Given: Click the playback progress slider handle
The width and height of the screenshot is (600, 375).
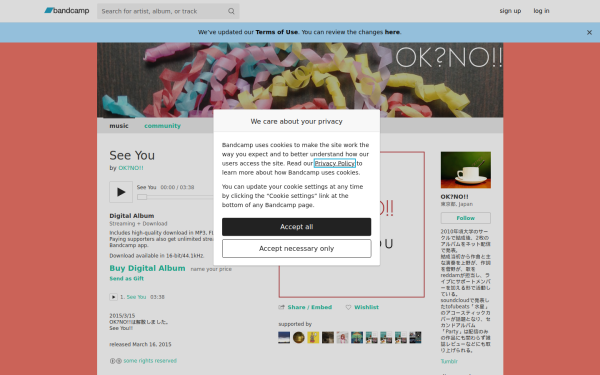Looking at the screenshot, I should pos(142,197).
